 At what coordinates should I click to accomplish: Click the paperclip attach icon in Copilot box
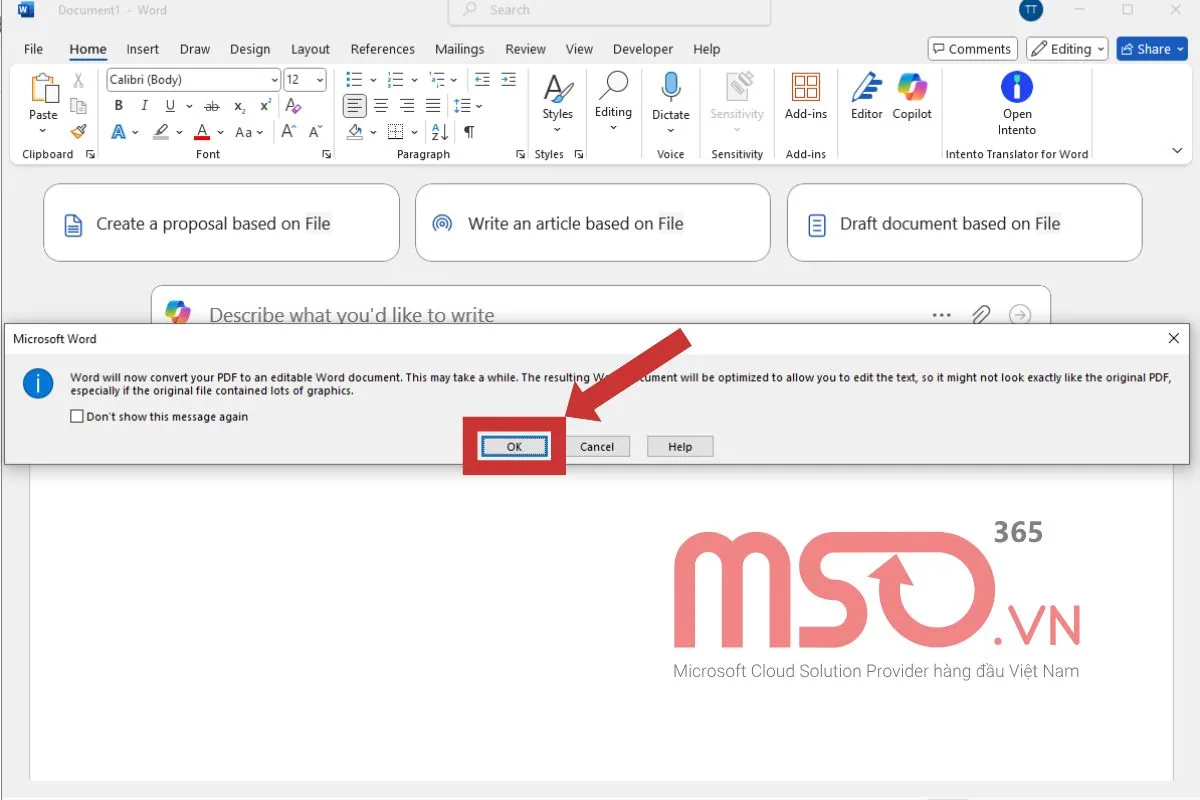click(981, 315)
